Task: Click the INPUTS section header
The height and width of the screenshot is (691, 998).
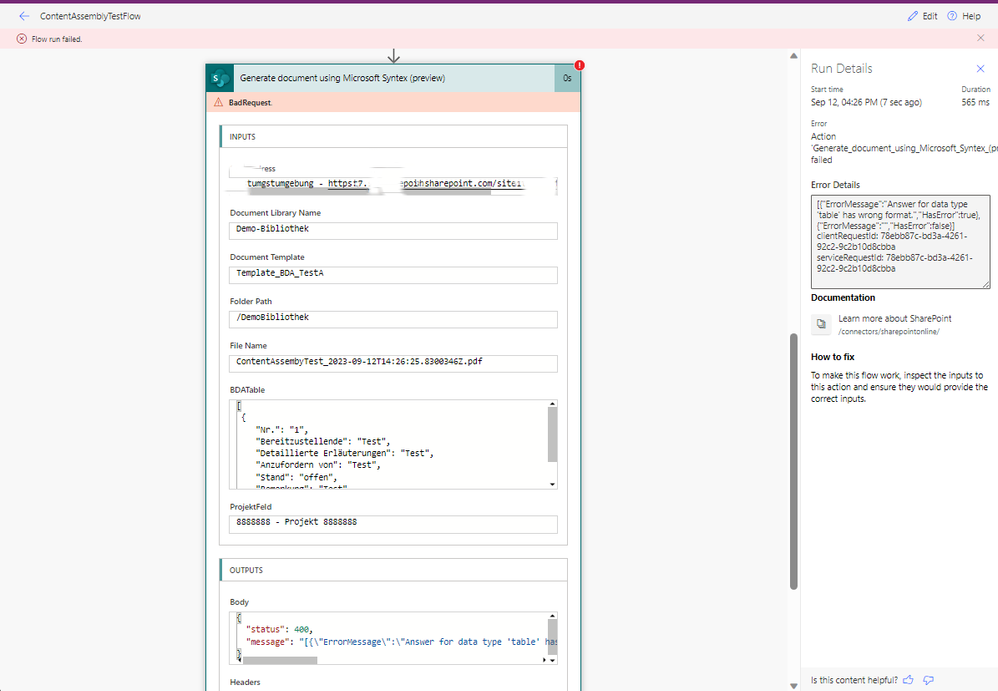Action: 393,137
